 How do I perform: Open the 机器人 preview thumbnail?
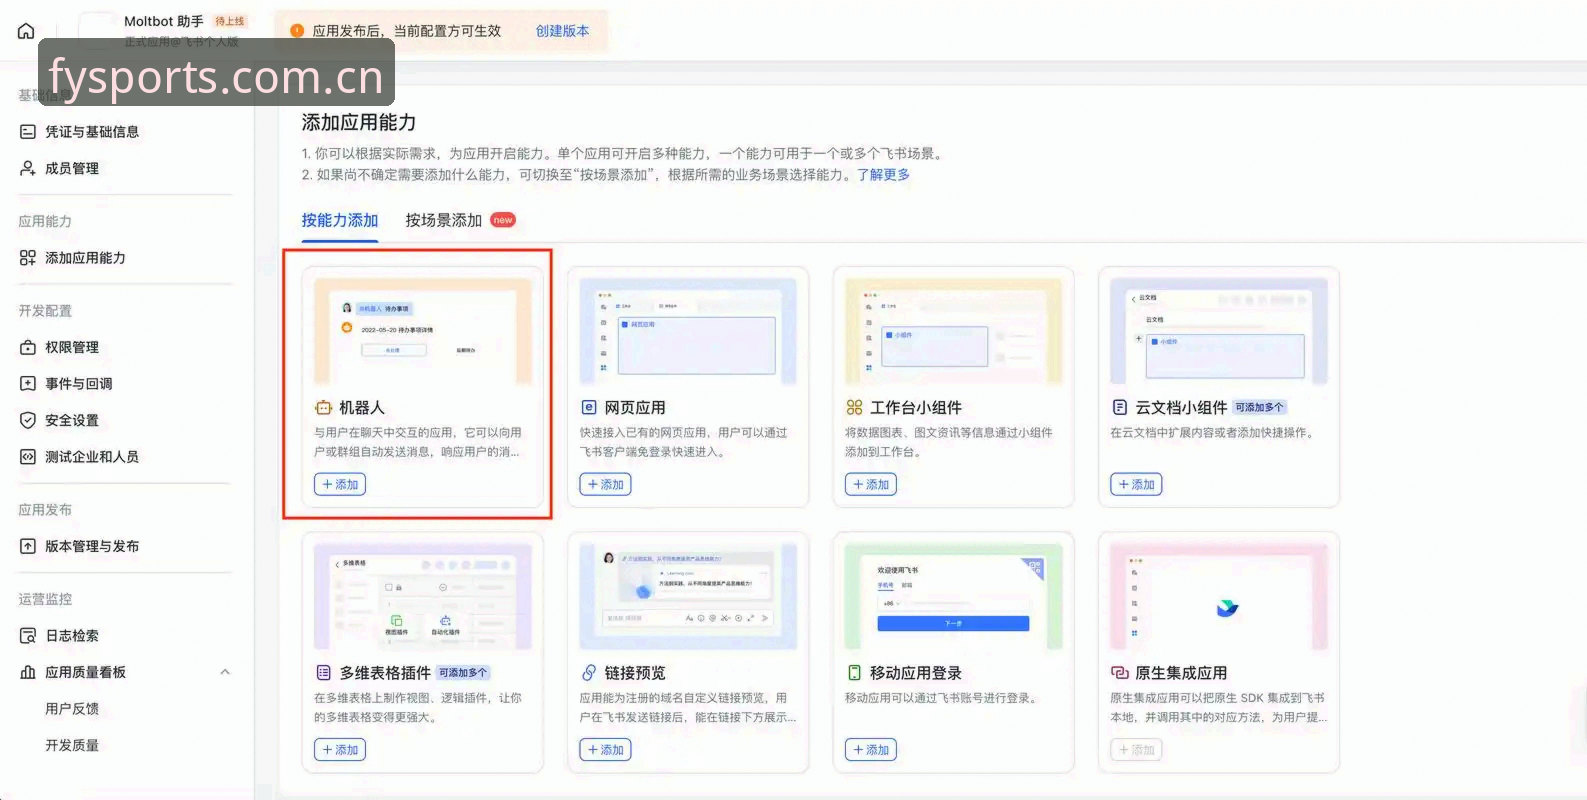tap(423, 332)
